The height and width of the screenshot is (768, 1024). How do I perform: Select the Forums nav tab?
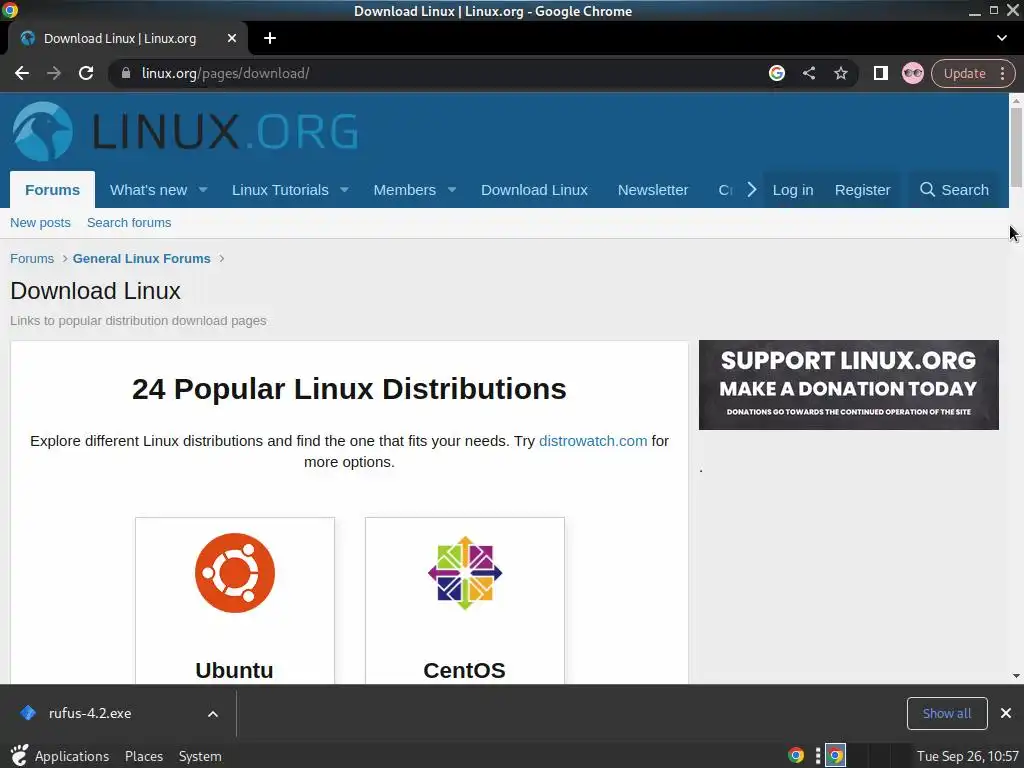52,190
